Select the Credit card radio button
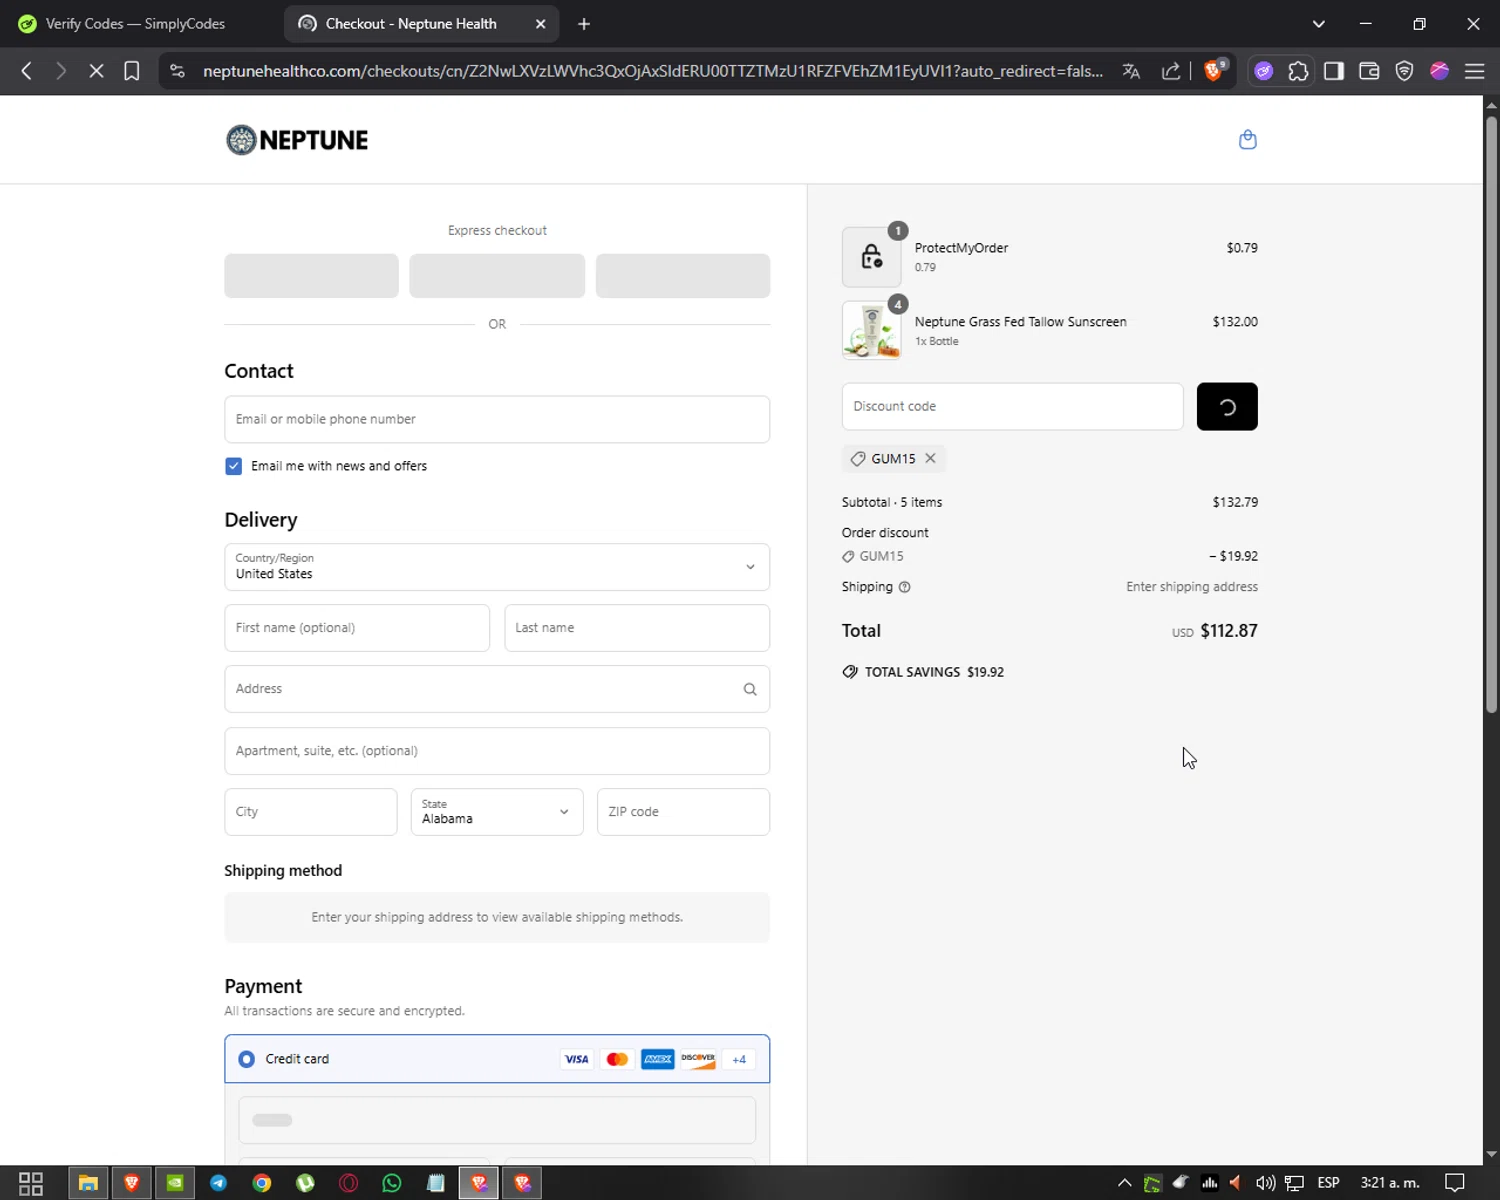 [246, 1059]
